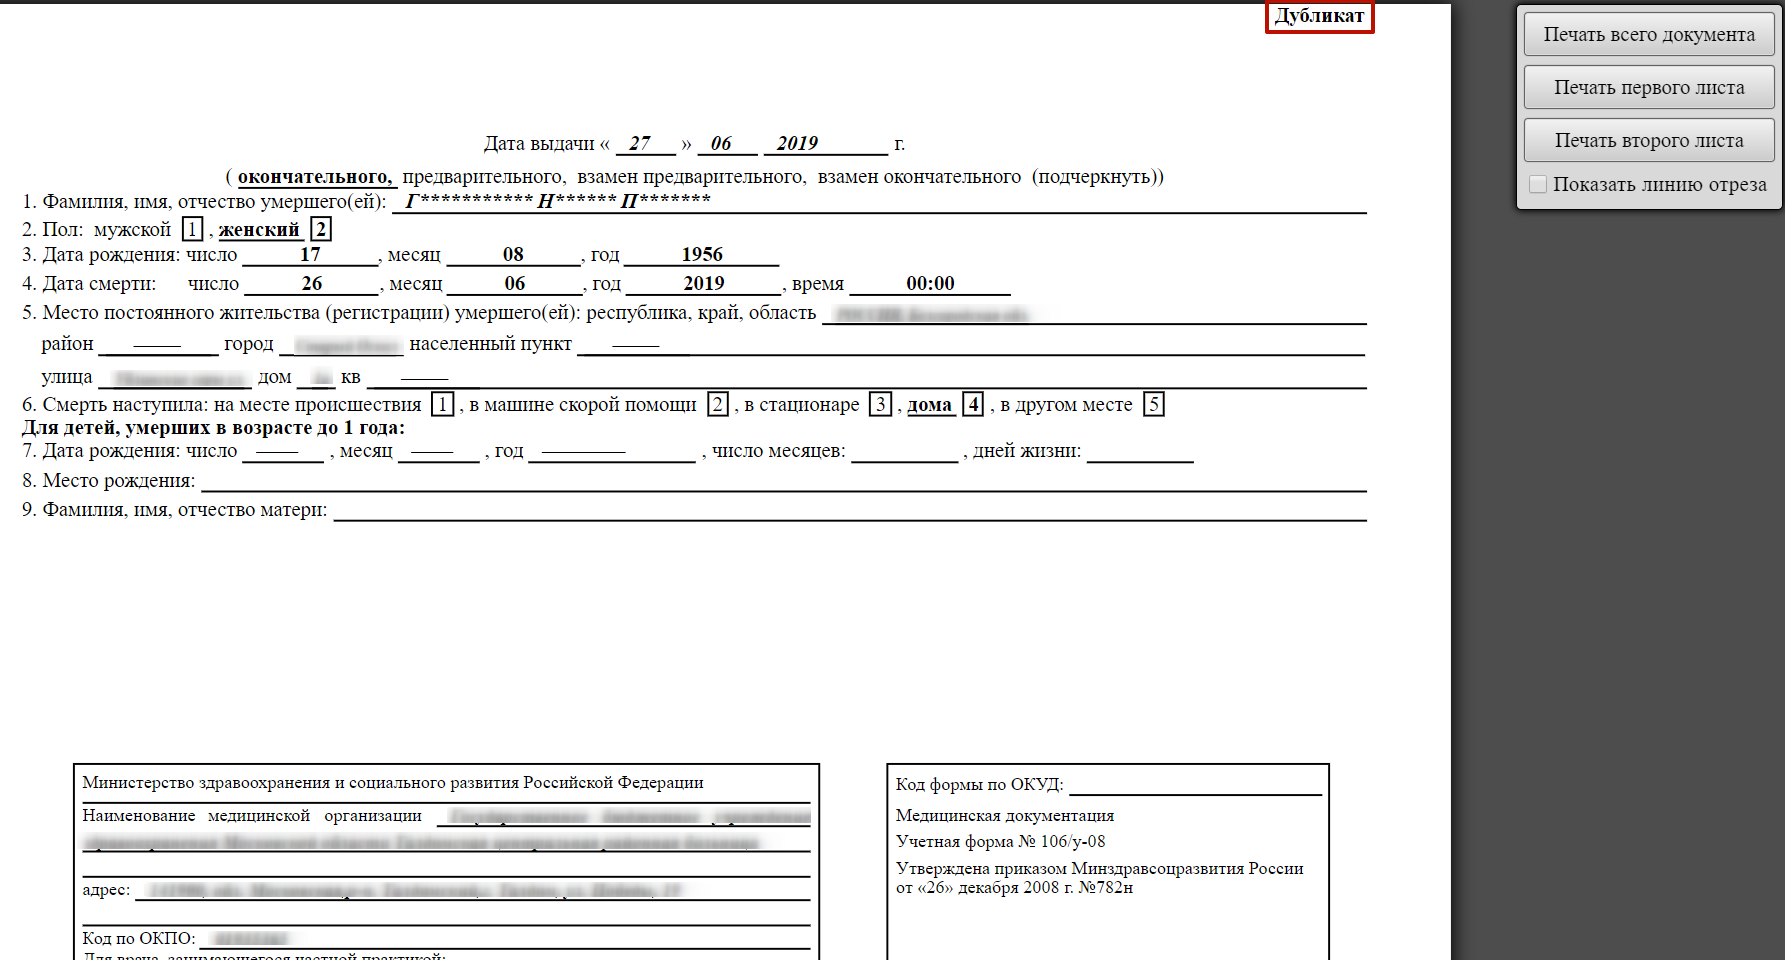Click underlined 'женский' text

[x=259, y=230]
